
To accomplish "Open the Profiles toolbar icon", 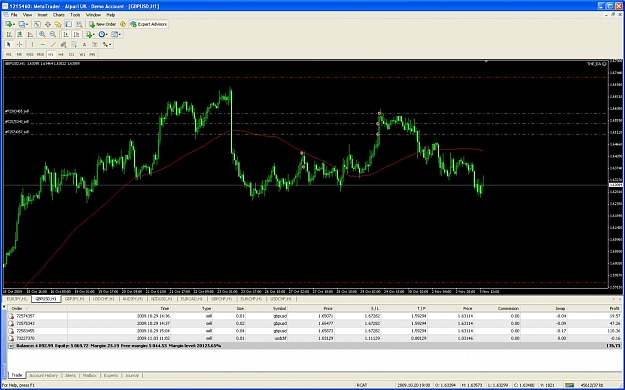I will 22,24.
